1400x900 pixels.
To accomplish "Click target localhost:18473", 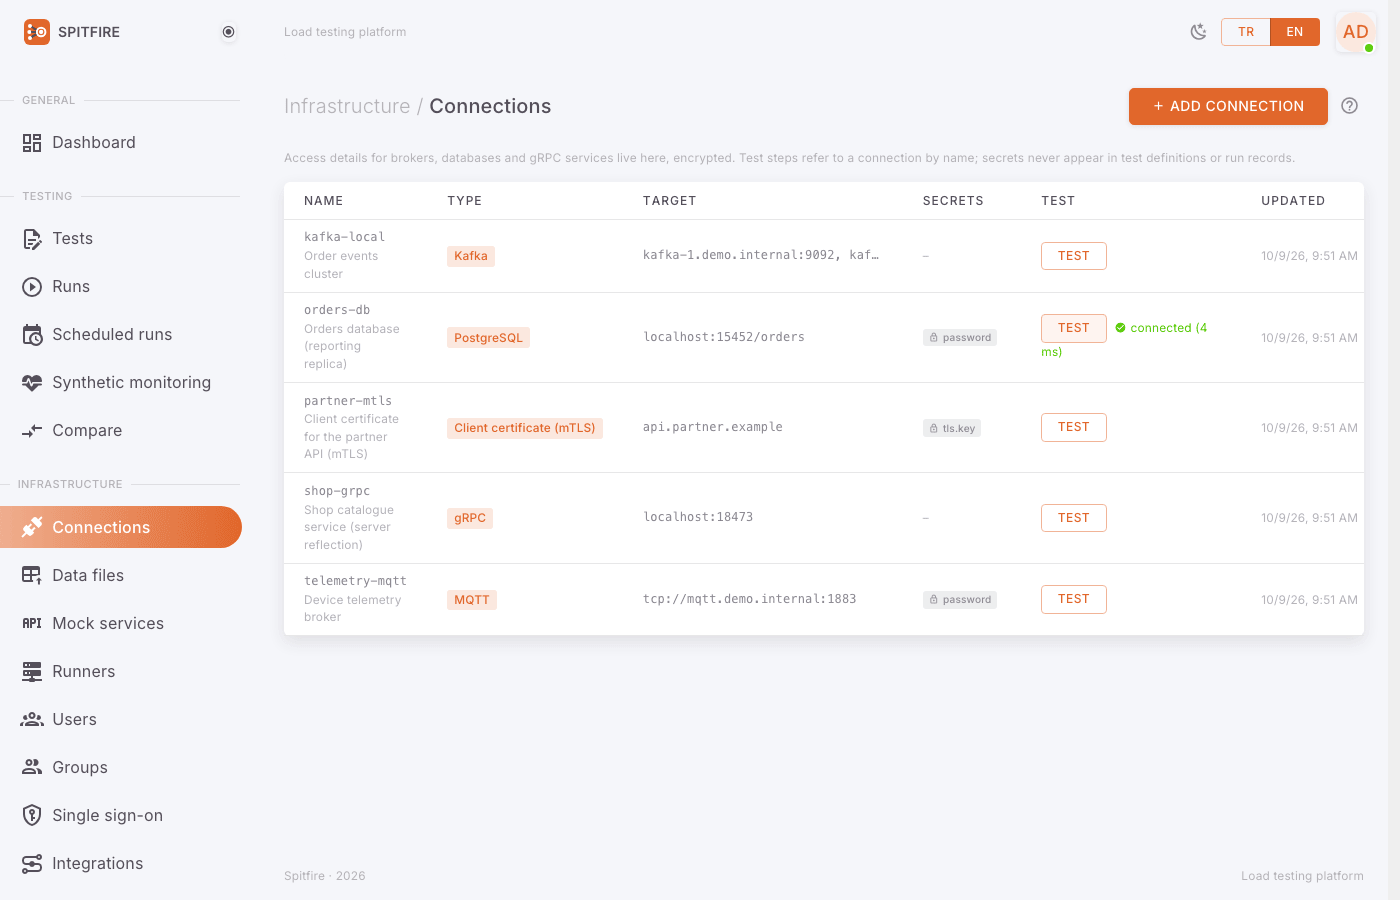I will (x=698, y=517).
